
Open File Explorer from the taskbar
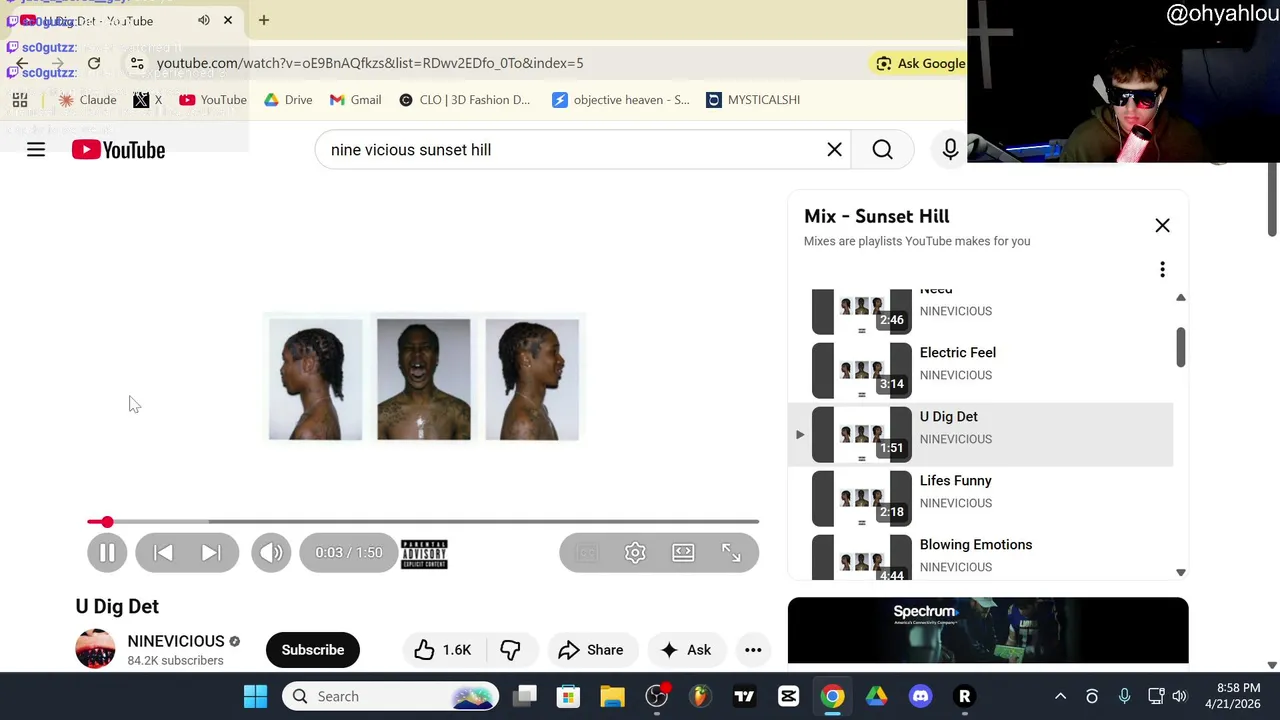click(612, 696)
